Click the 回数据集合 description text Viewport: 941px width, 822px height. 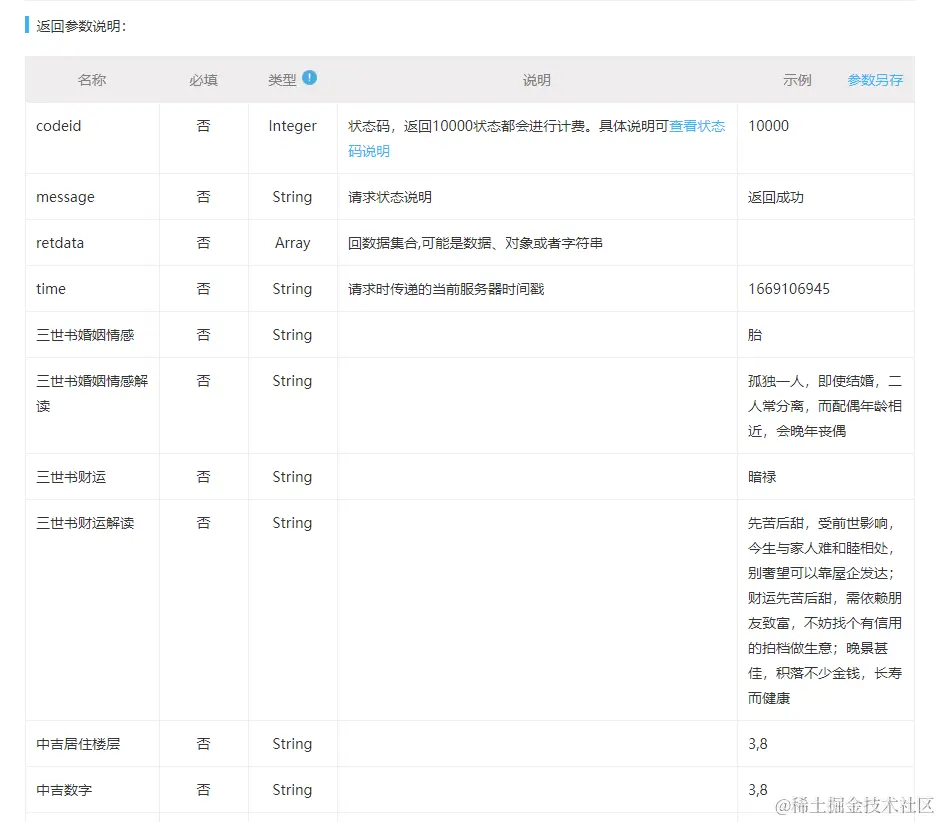click(475, 243)
